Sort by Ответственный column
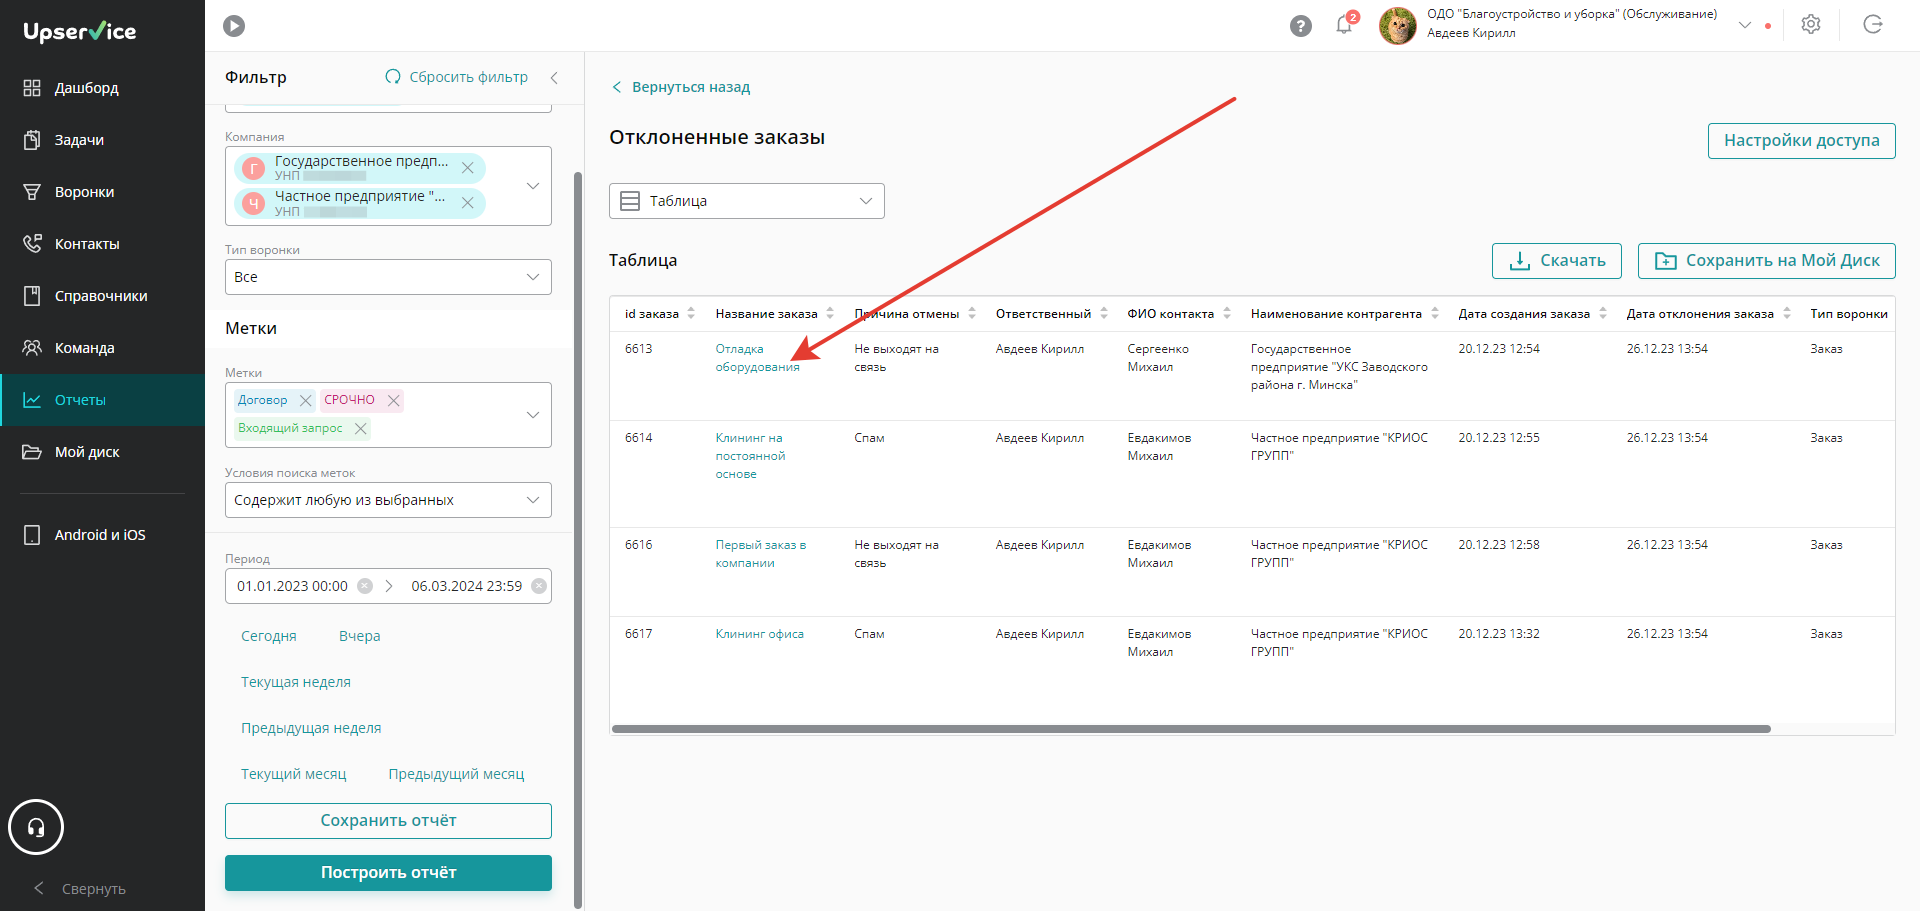 click(x=1104, y=314)
